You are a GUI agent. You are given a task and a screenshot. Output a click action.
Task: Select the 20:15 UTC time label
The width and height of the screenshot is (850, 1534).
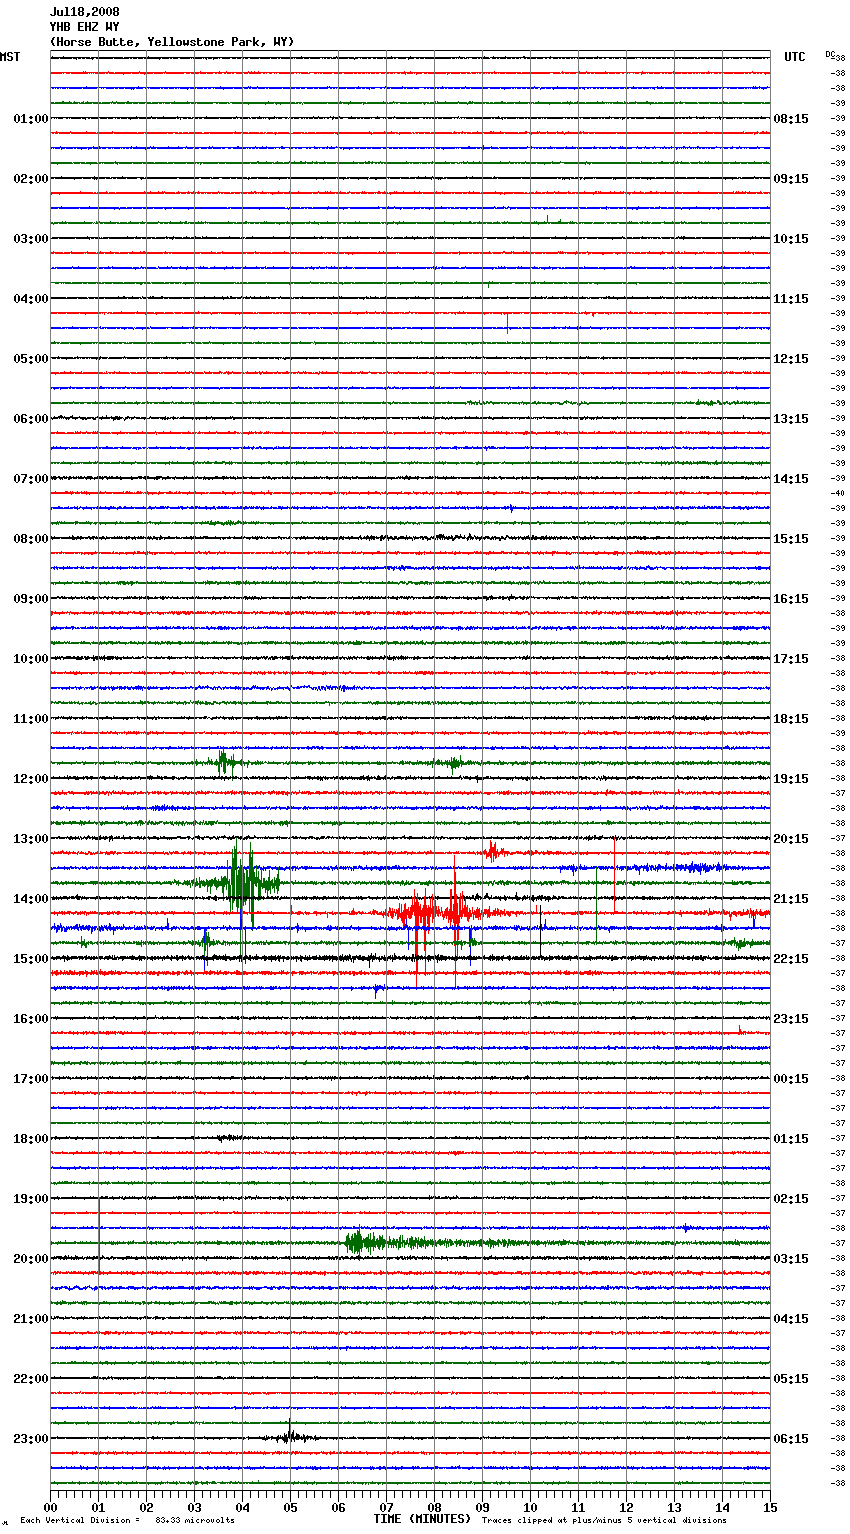click(x=791, y=839)
